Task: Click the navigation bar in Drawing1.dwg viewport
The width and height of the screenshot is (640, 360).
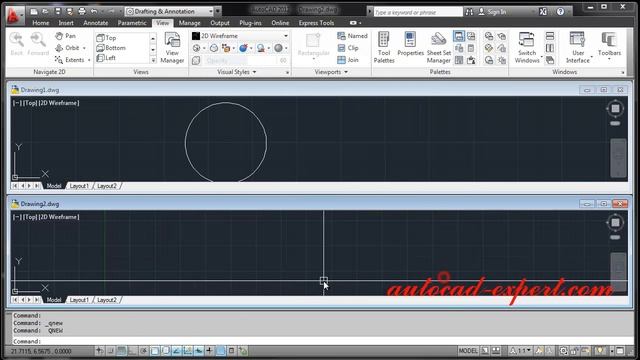Action: (618, 158)
